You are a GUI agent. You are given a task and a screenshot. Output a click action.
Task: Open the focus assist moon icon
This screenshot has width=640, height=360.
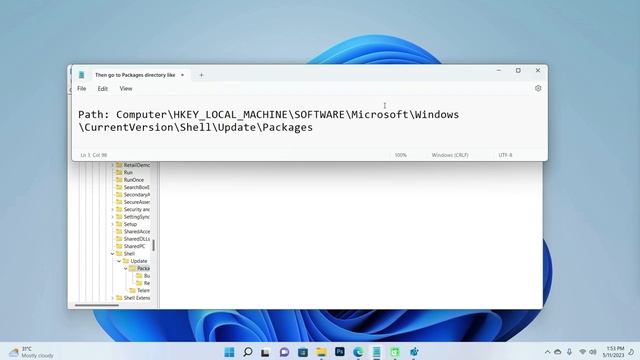(631, 352)
